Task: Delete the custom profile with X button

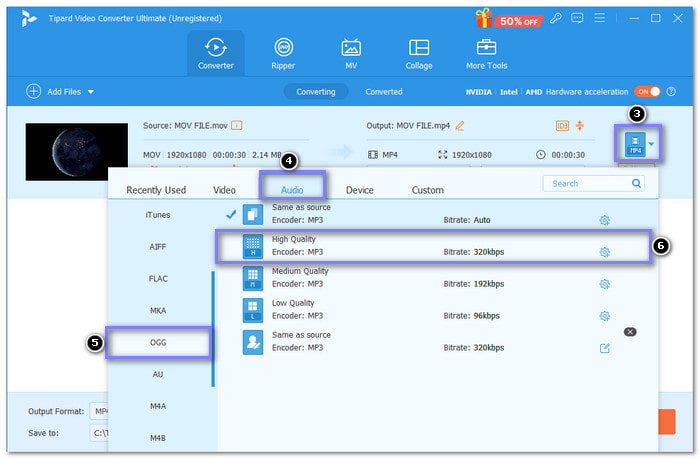Action: (x=630, y=332)
